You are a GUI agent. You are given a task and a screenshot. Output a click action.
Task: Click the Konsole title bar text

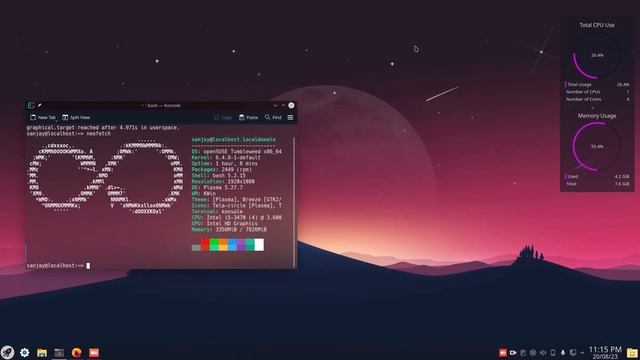click(162, 105)
